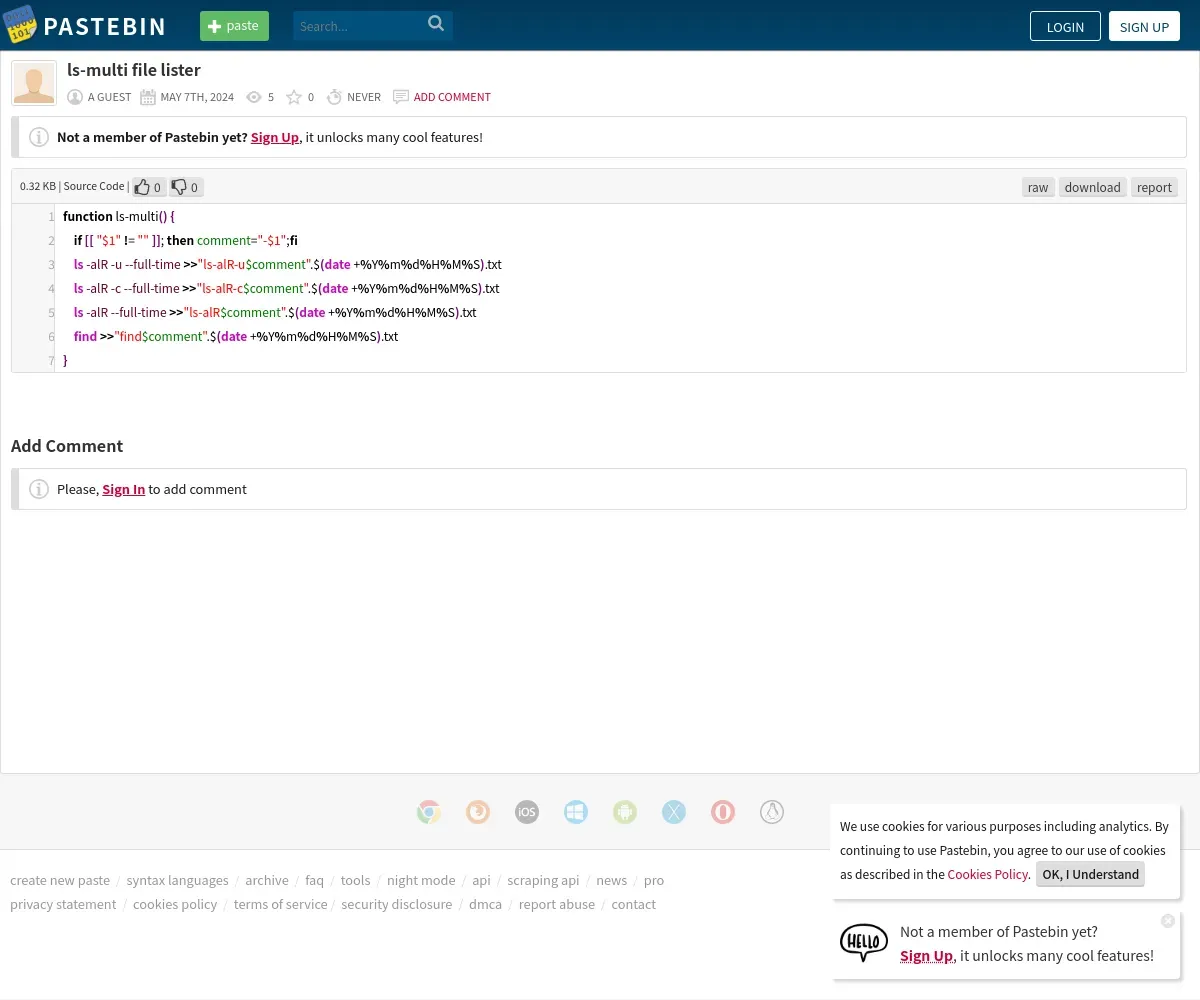
Task: Click the expiration clock icon
Action: click(334, 97)
